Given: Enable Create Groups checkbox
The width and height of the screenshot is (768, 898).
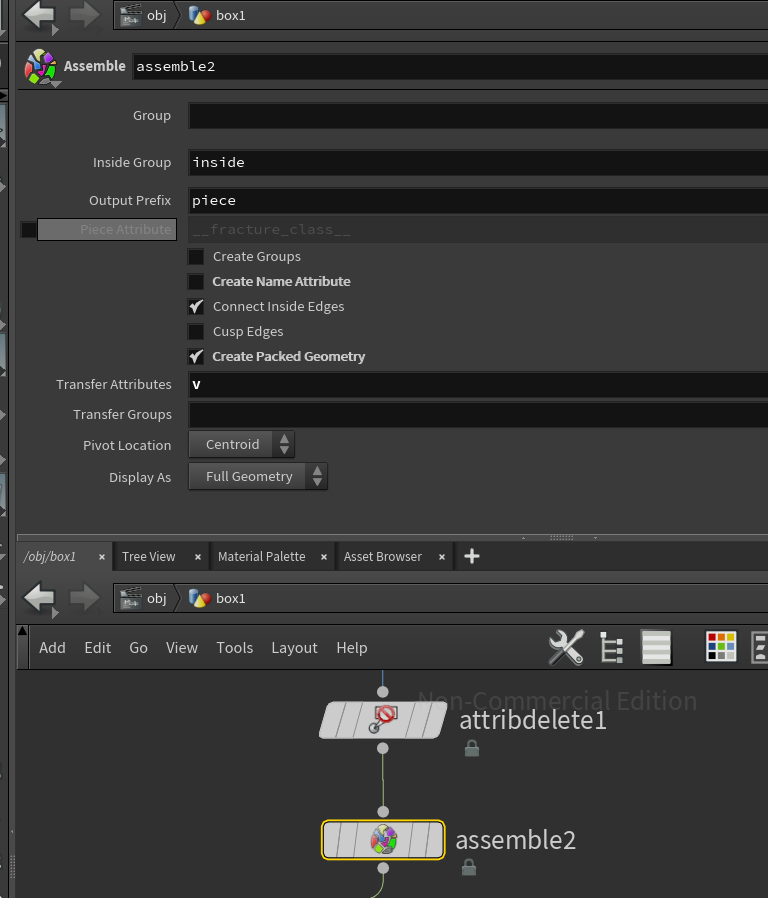Looking at the screenshot, I should click(196, 257).
